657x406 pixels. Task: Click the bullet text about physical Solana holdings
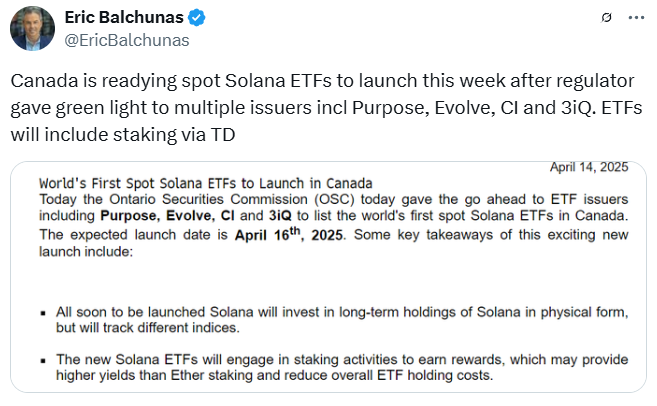[340, 313]
